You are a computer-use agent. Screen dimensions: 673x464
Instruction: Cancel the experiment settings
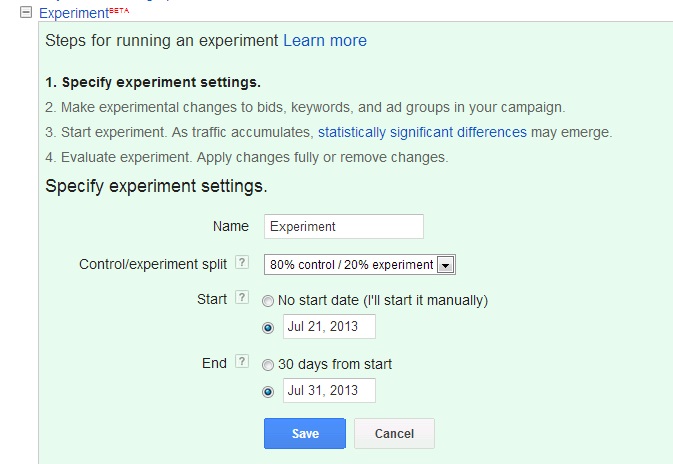(394, 433)
